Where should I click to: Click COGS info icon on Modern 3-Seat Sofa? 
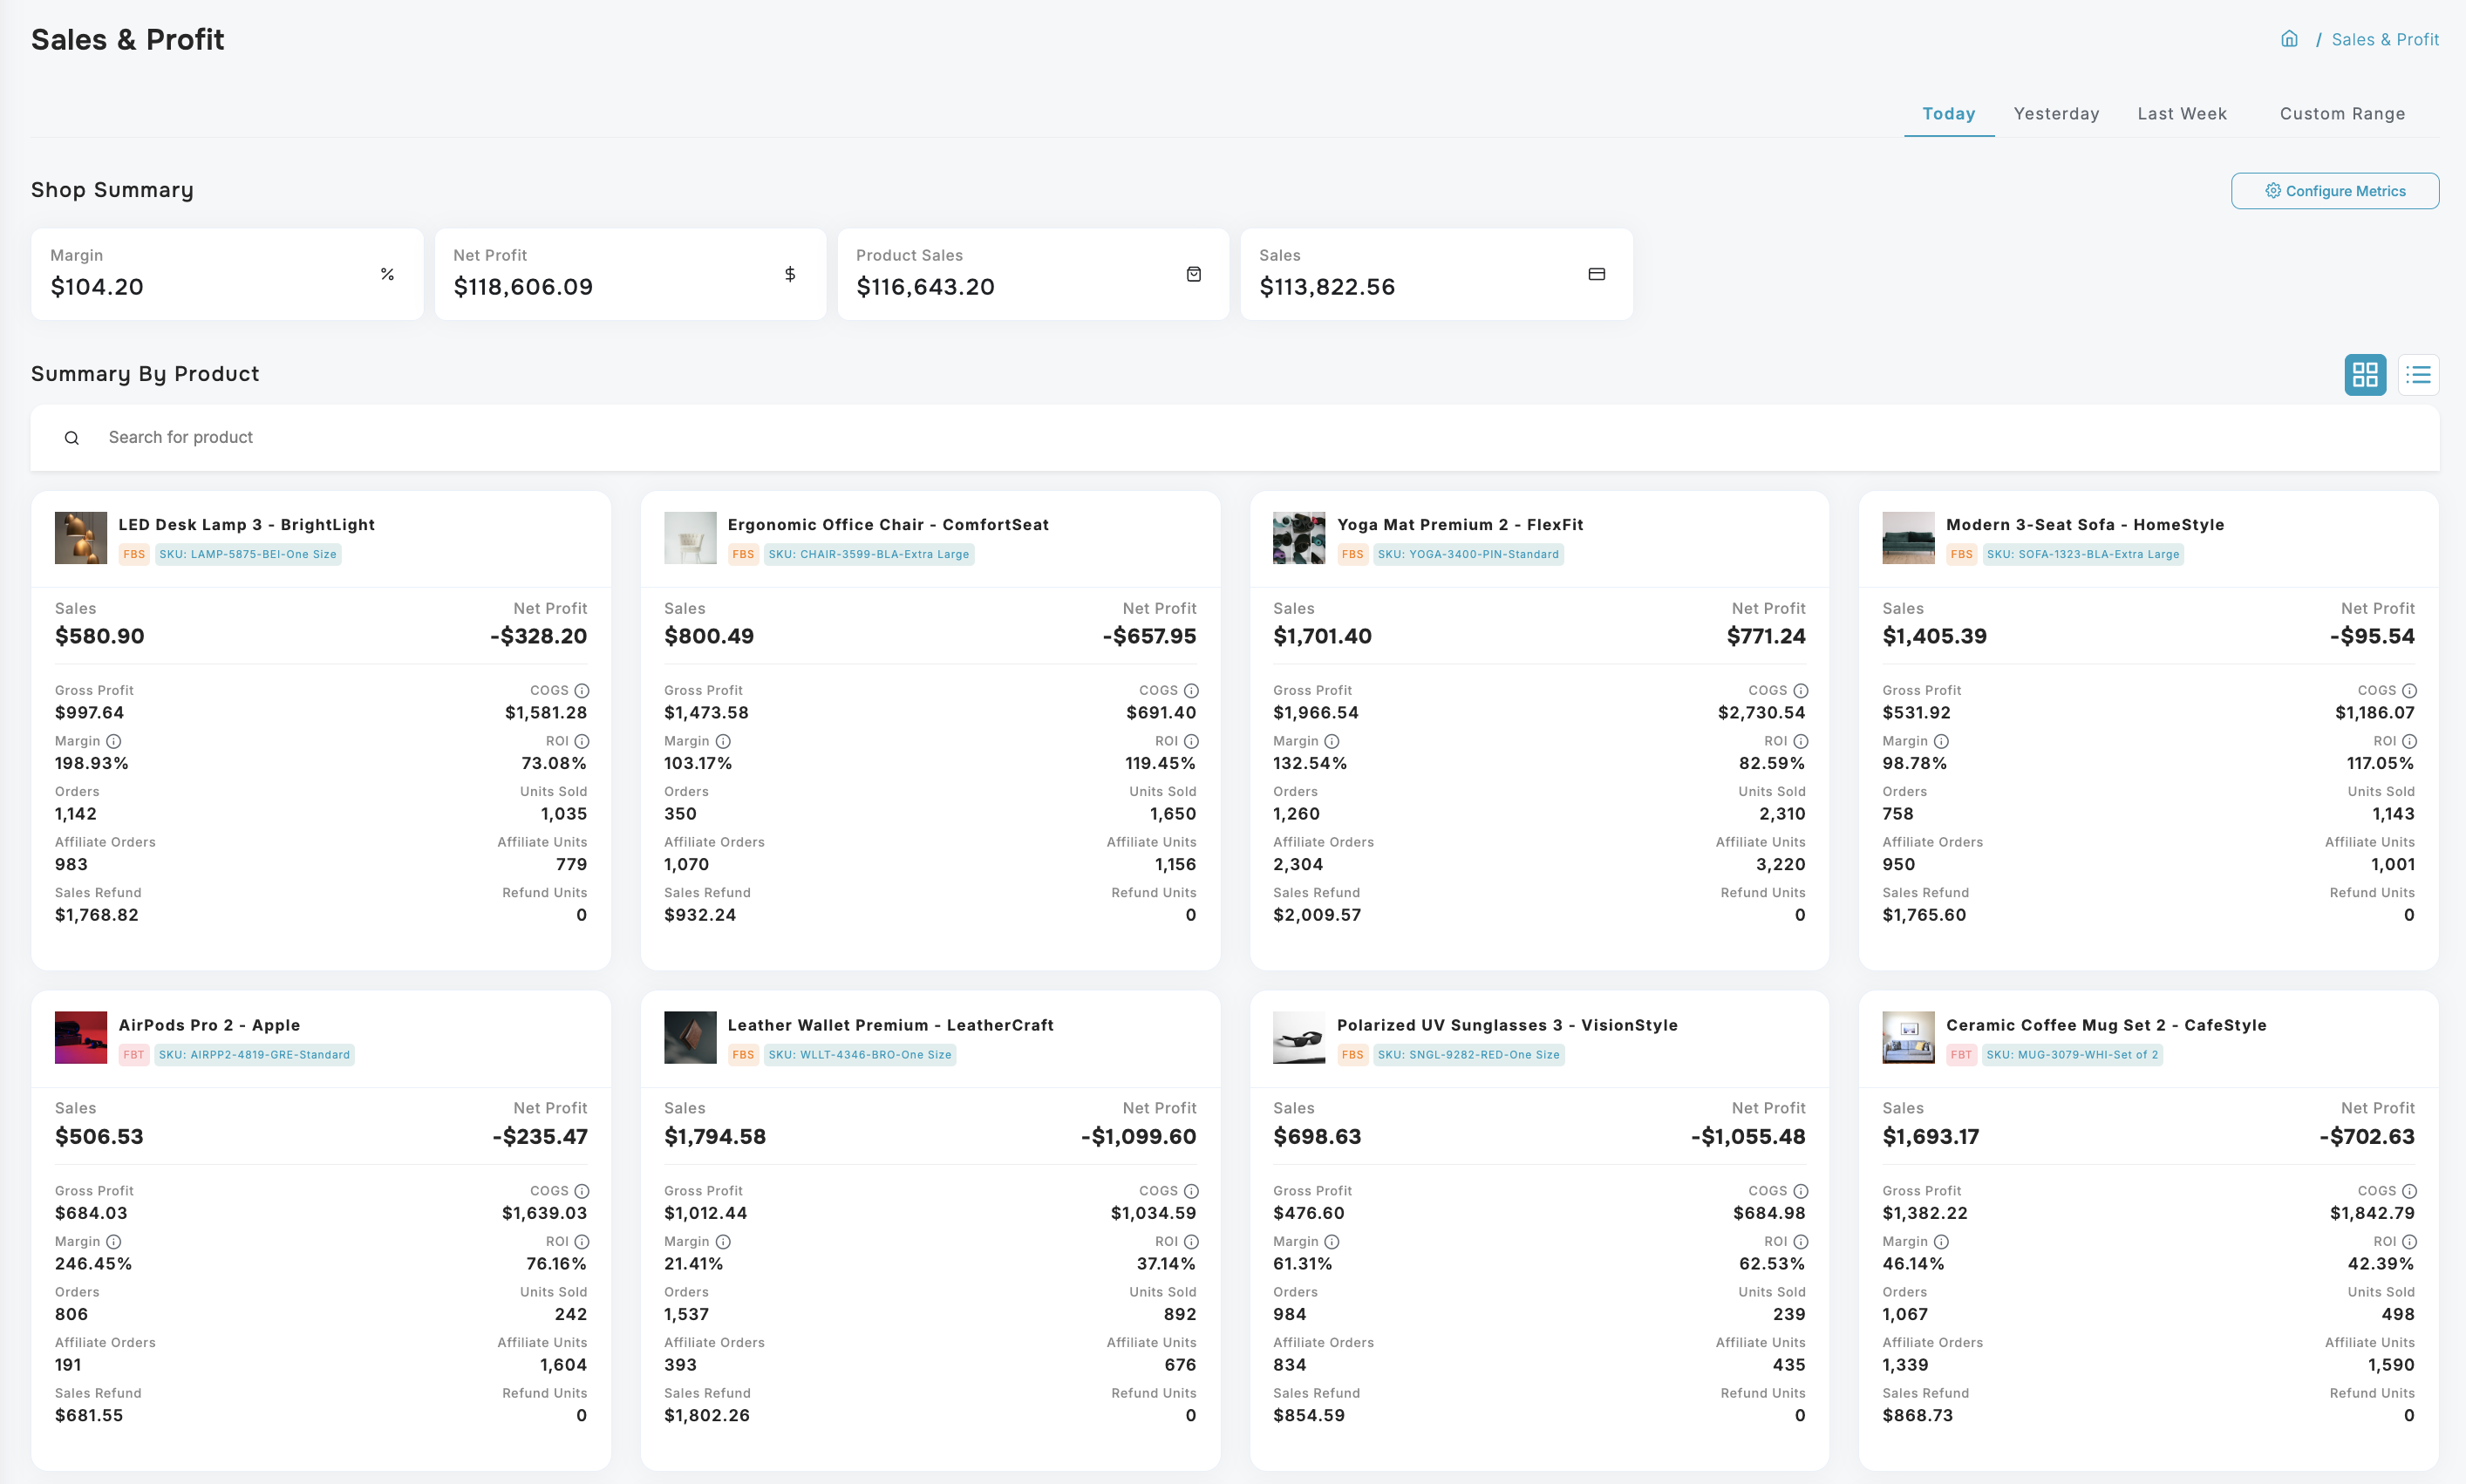2409,691
